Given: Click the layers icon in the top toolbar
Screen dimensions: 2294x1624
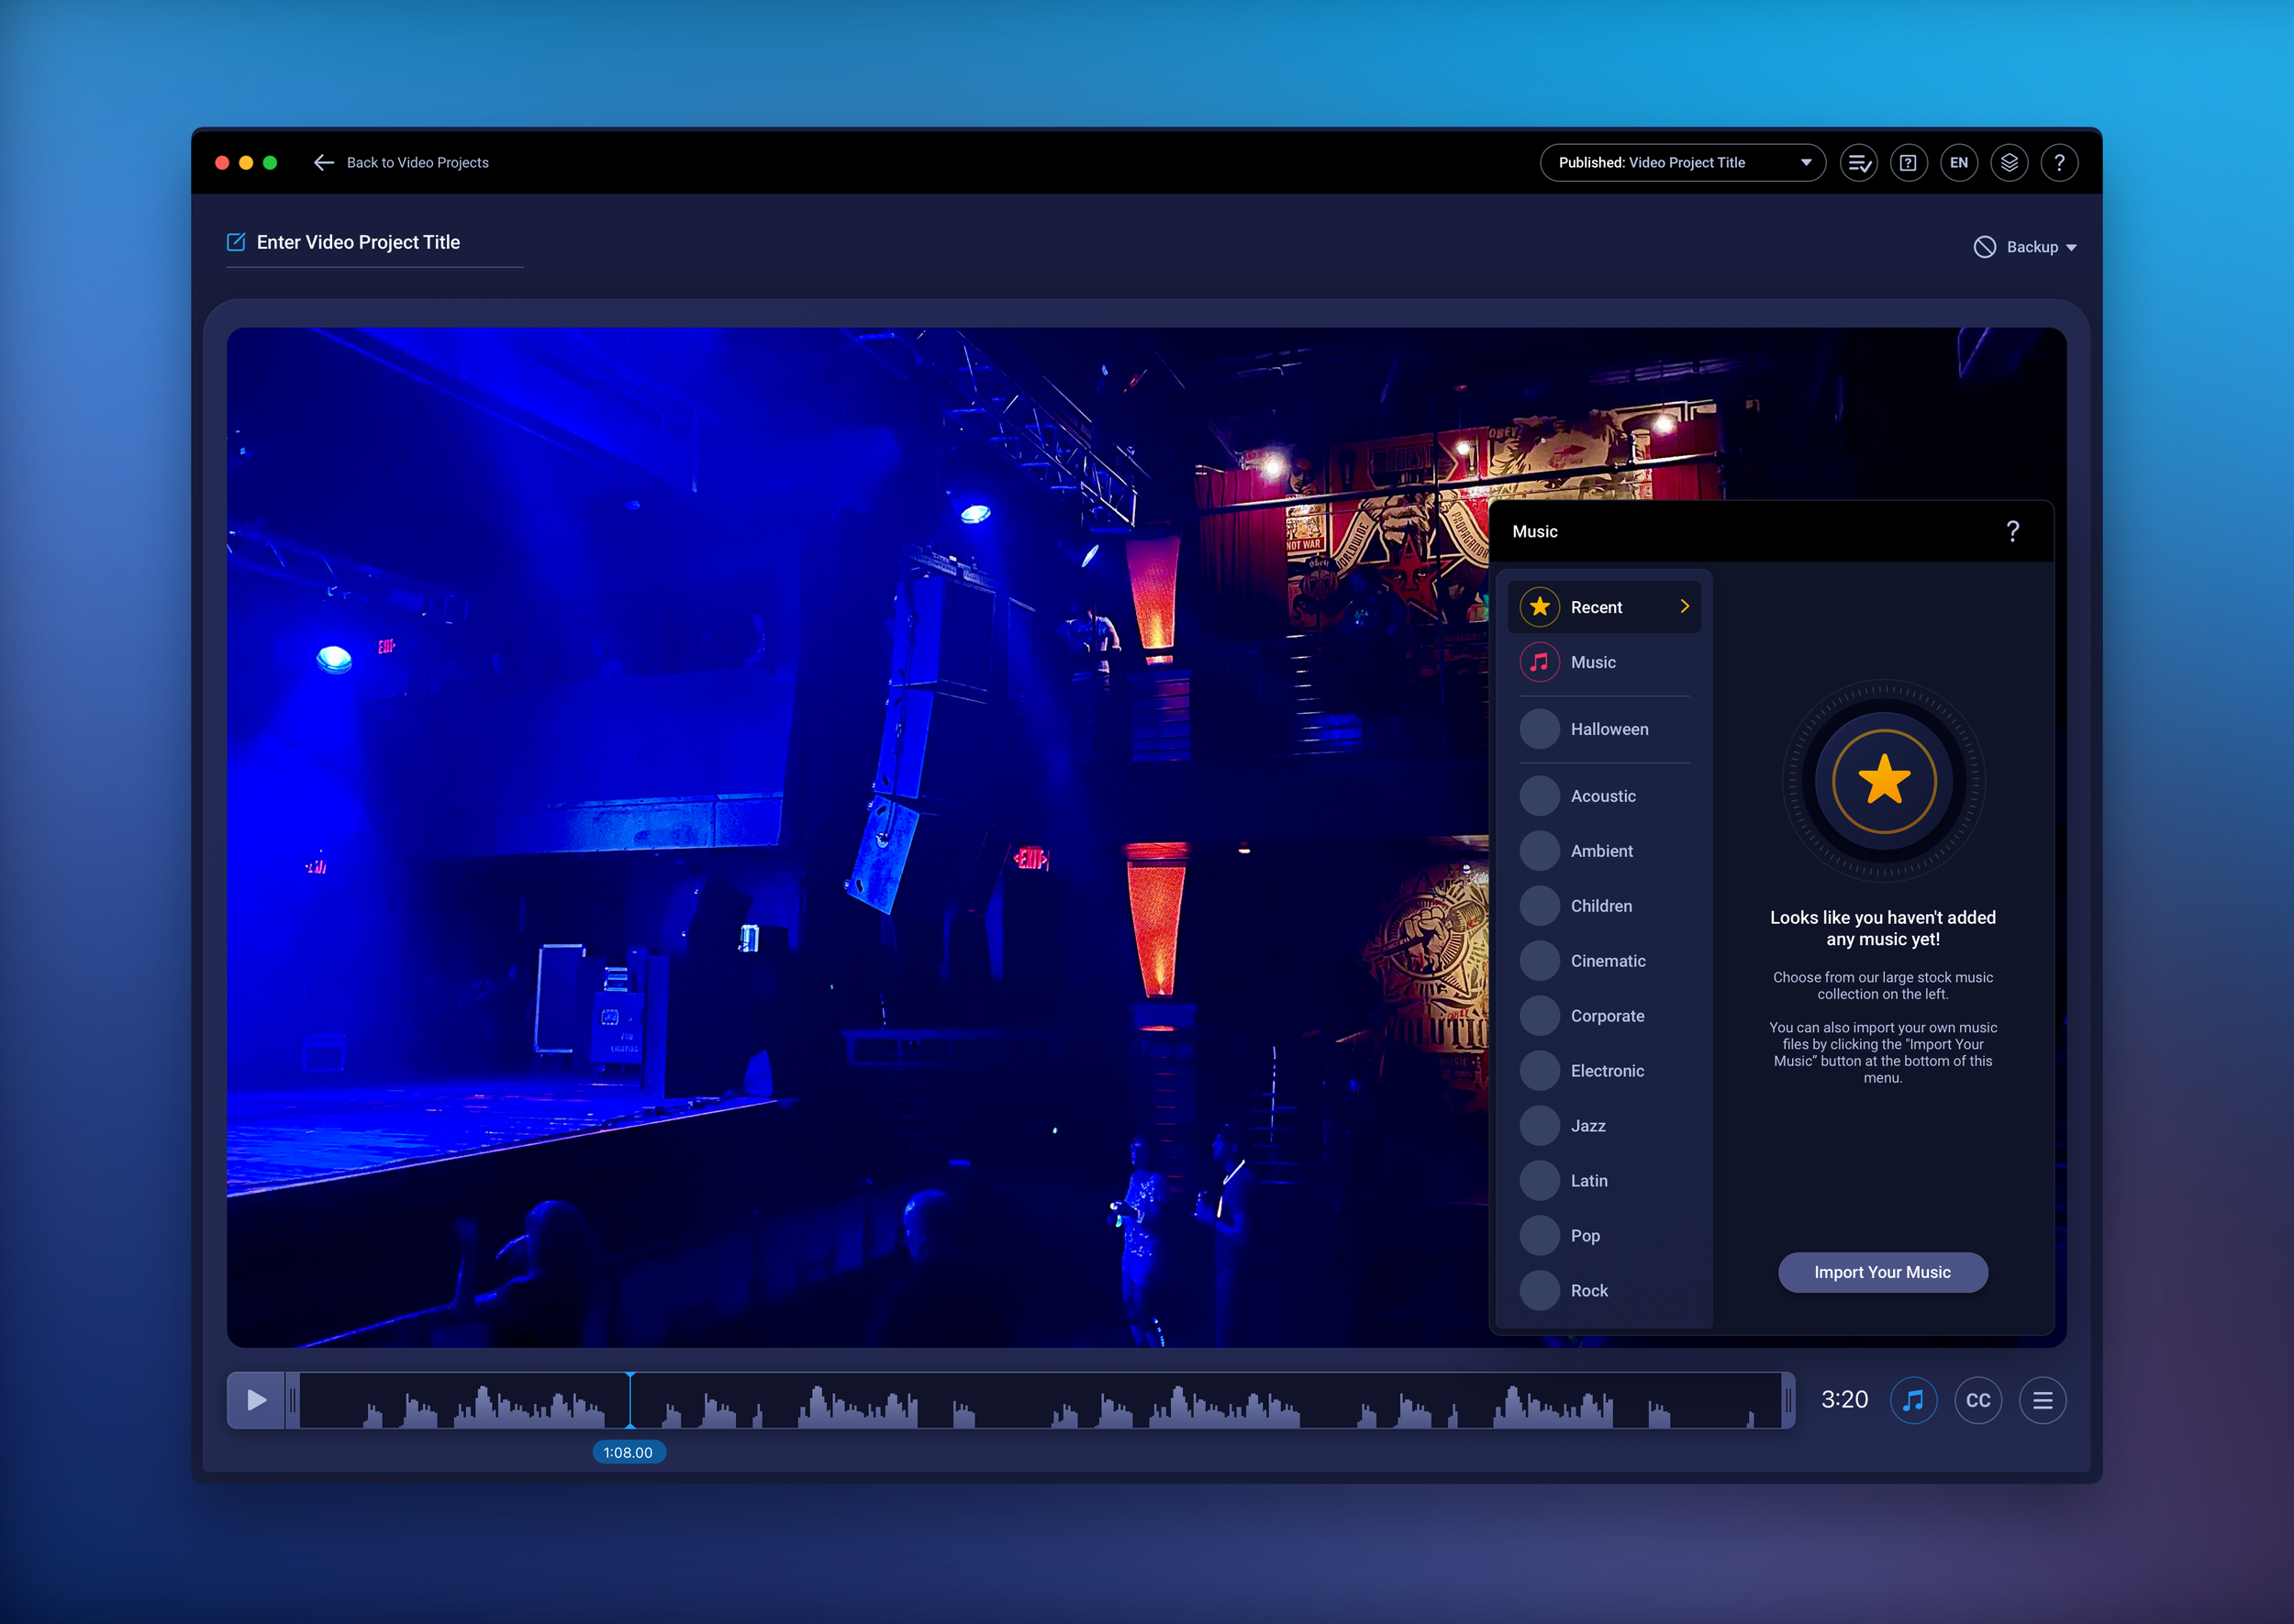Looking at the screenshot, I should pos(2009,162).
